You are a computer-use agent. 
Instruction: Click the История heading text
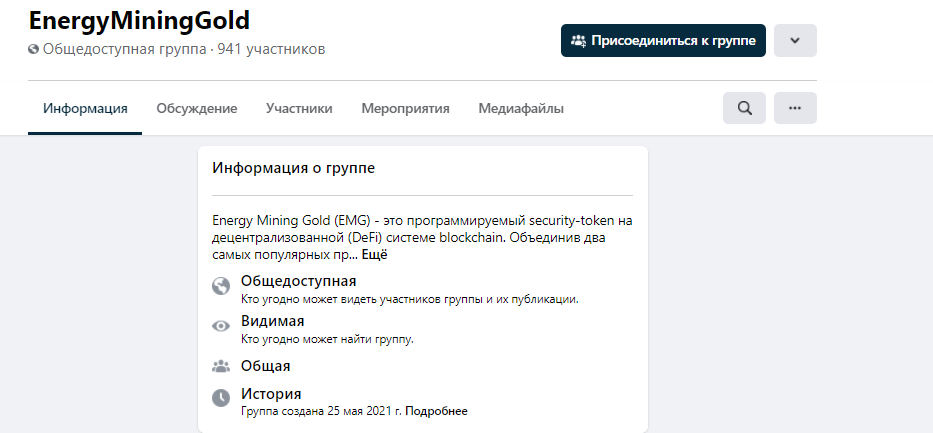271,394
